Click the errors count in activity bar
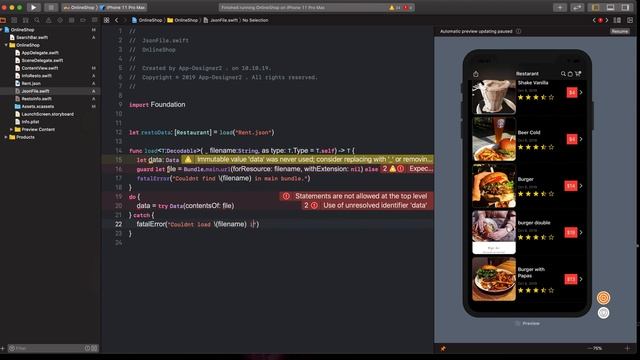Viewport: 640px width, 360px height. [408, 7]
